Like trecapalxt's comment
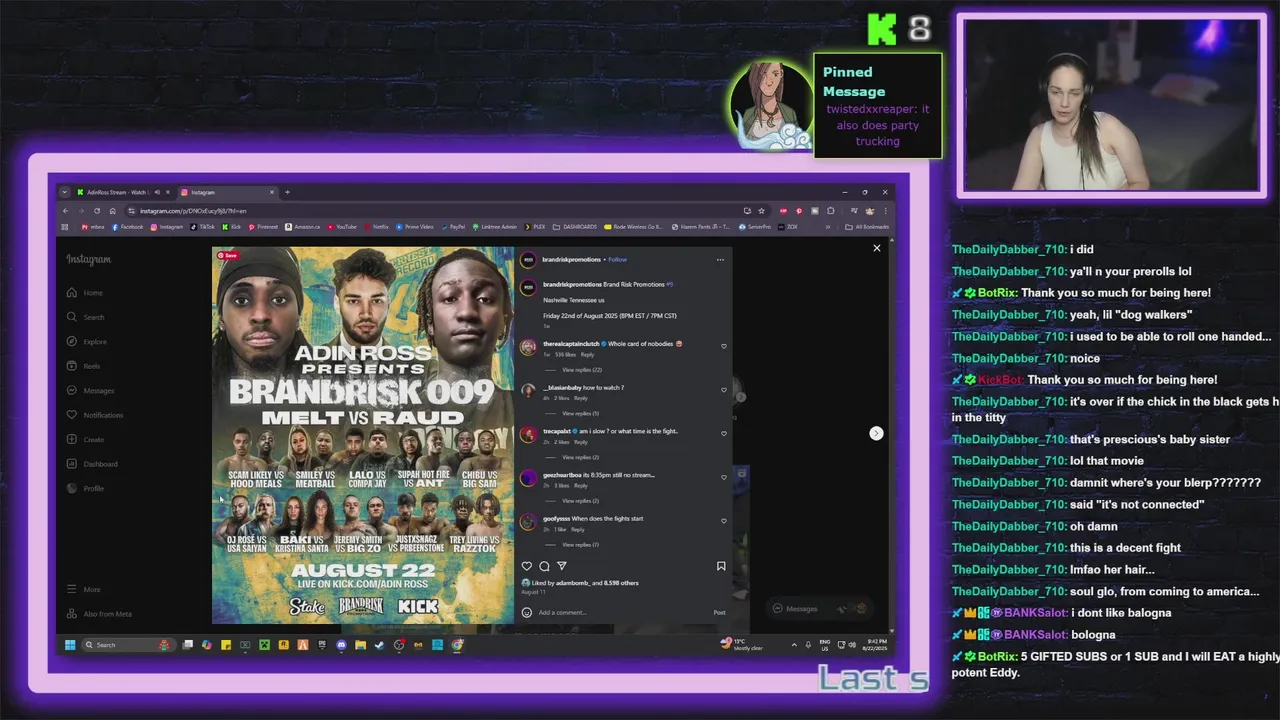The height and width of the screenshot is (720, 1280). point(724,433)
